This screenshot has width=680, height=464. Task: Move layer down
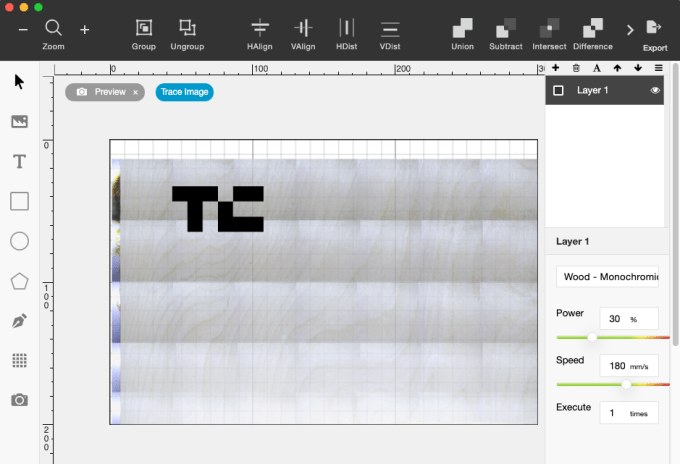[638, 68]
